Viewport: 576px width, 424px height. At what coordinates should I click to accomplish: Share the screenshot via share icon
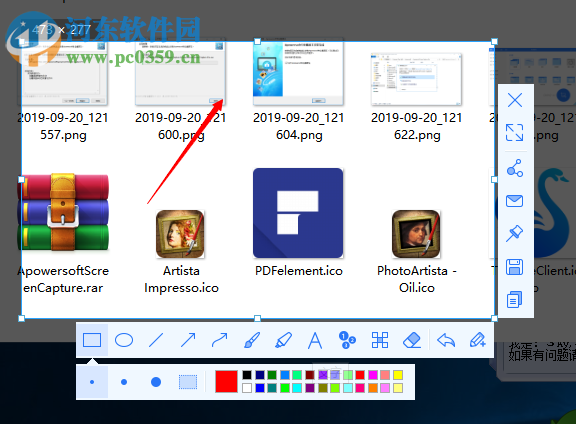click(515, 168)
